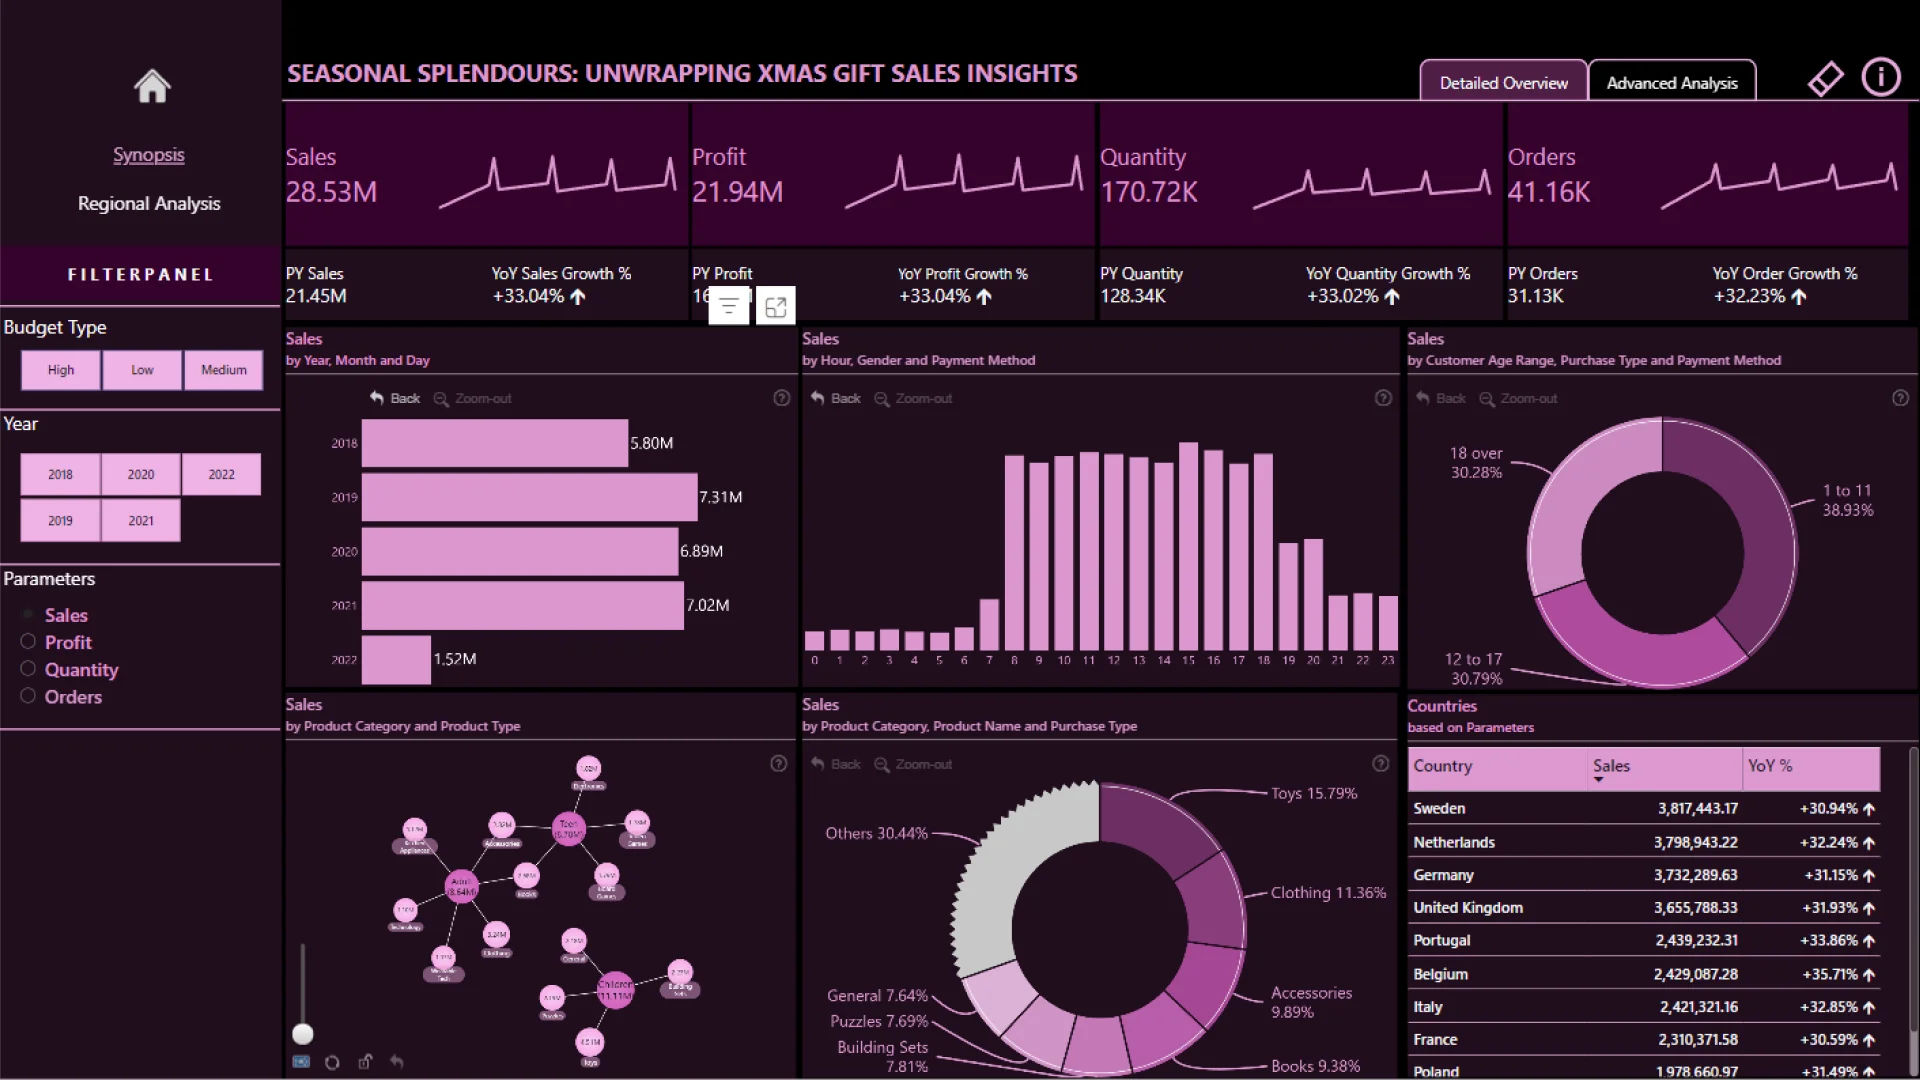Viewport: 1920px width, 1080px height.
Task: Click Back on Product Name donut chart
Action: 835,764
